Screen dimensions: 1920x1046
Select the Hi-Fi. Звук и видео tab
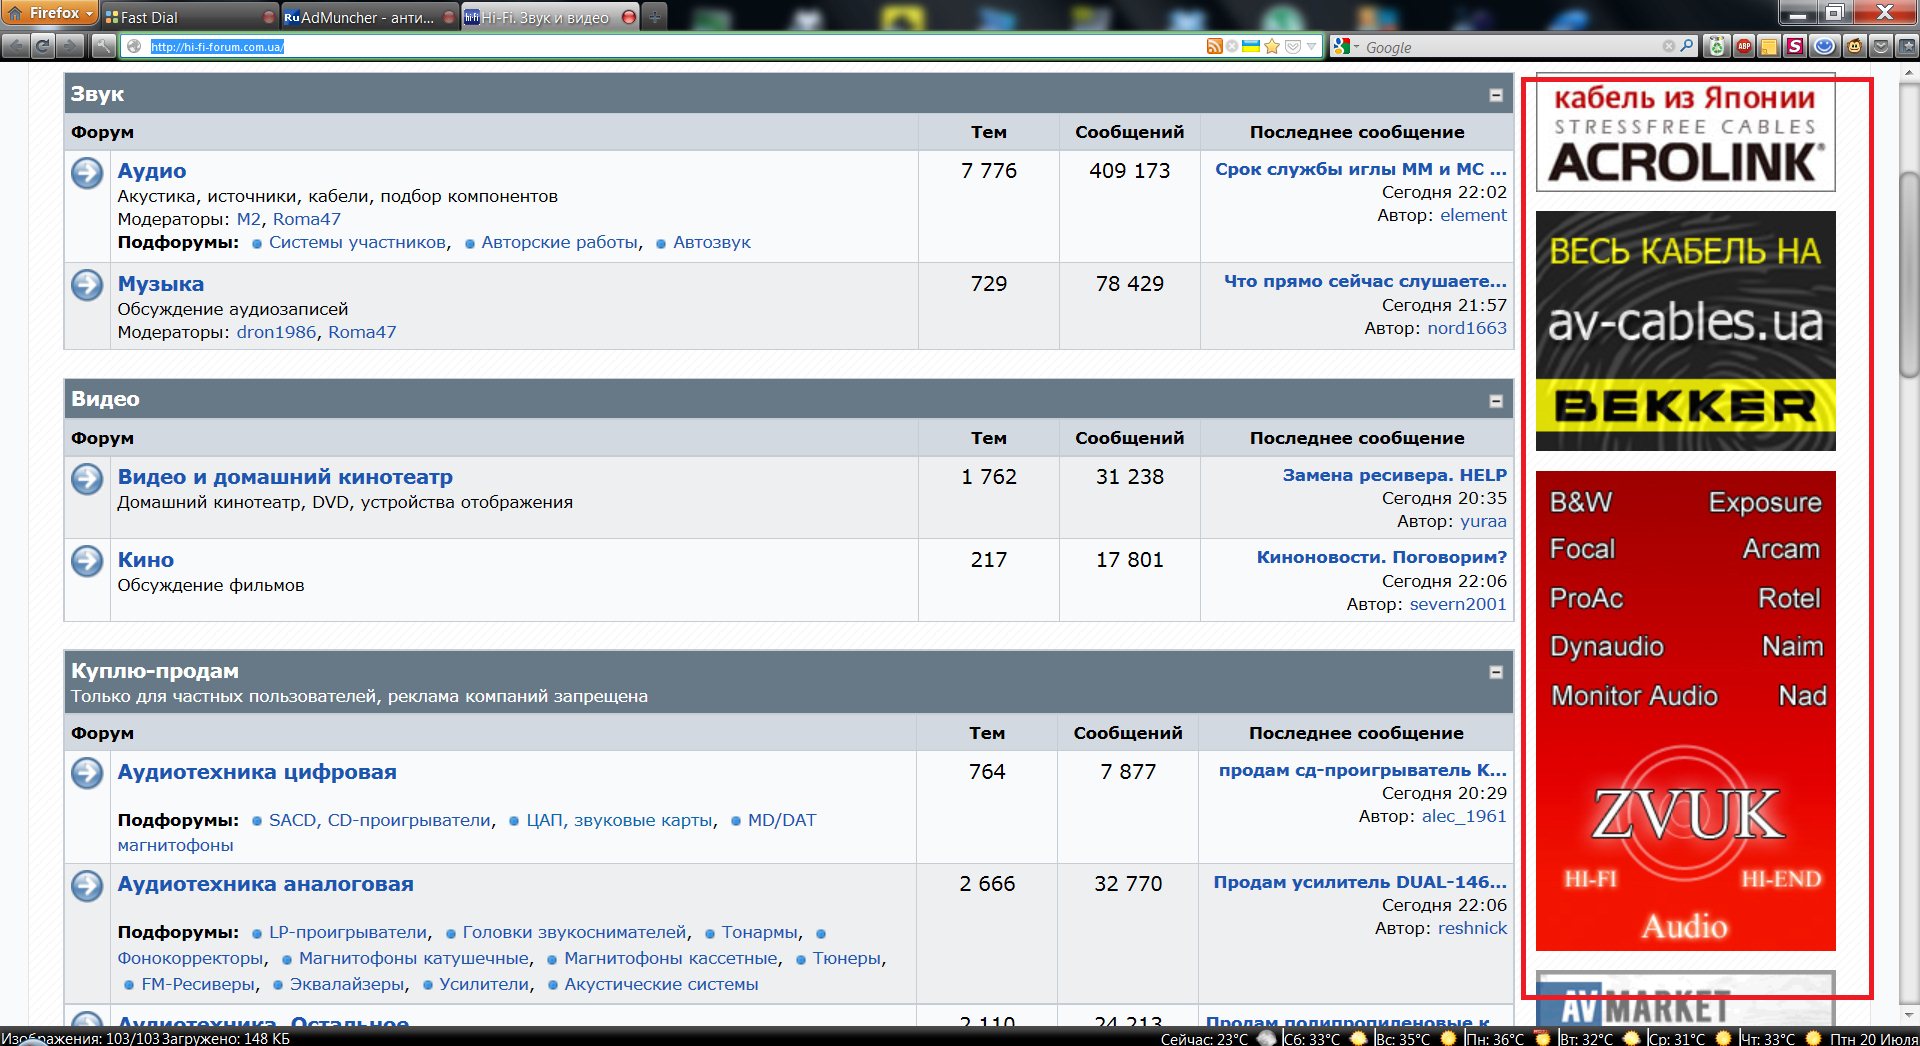pos(548,17)
